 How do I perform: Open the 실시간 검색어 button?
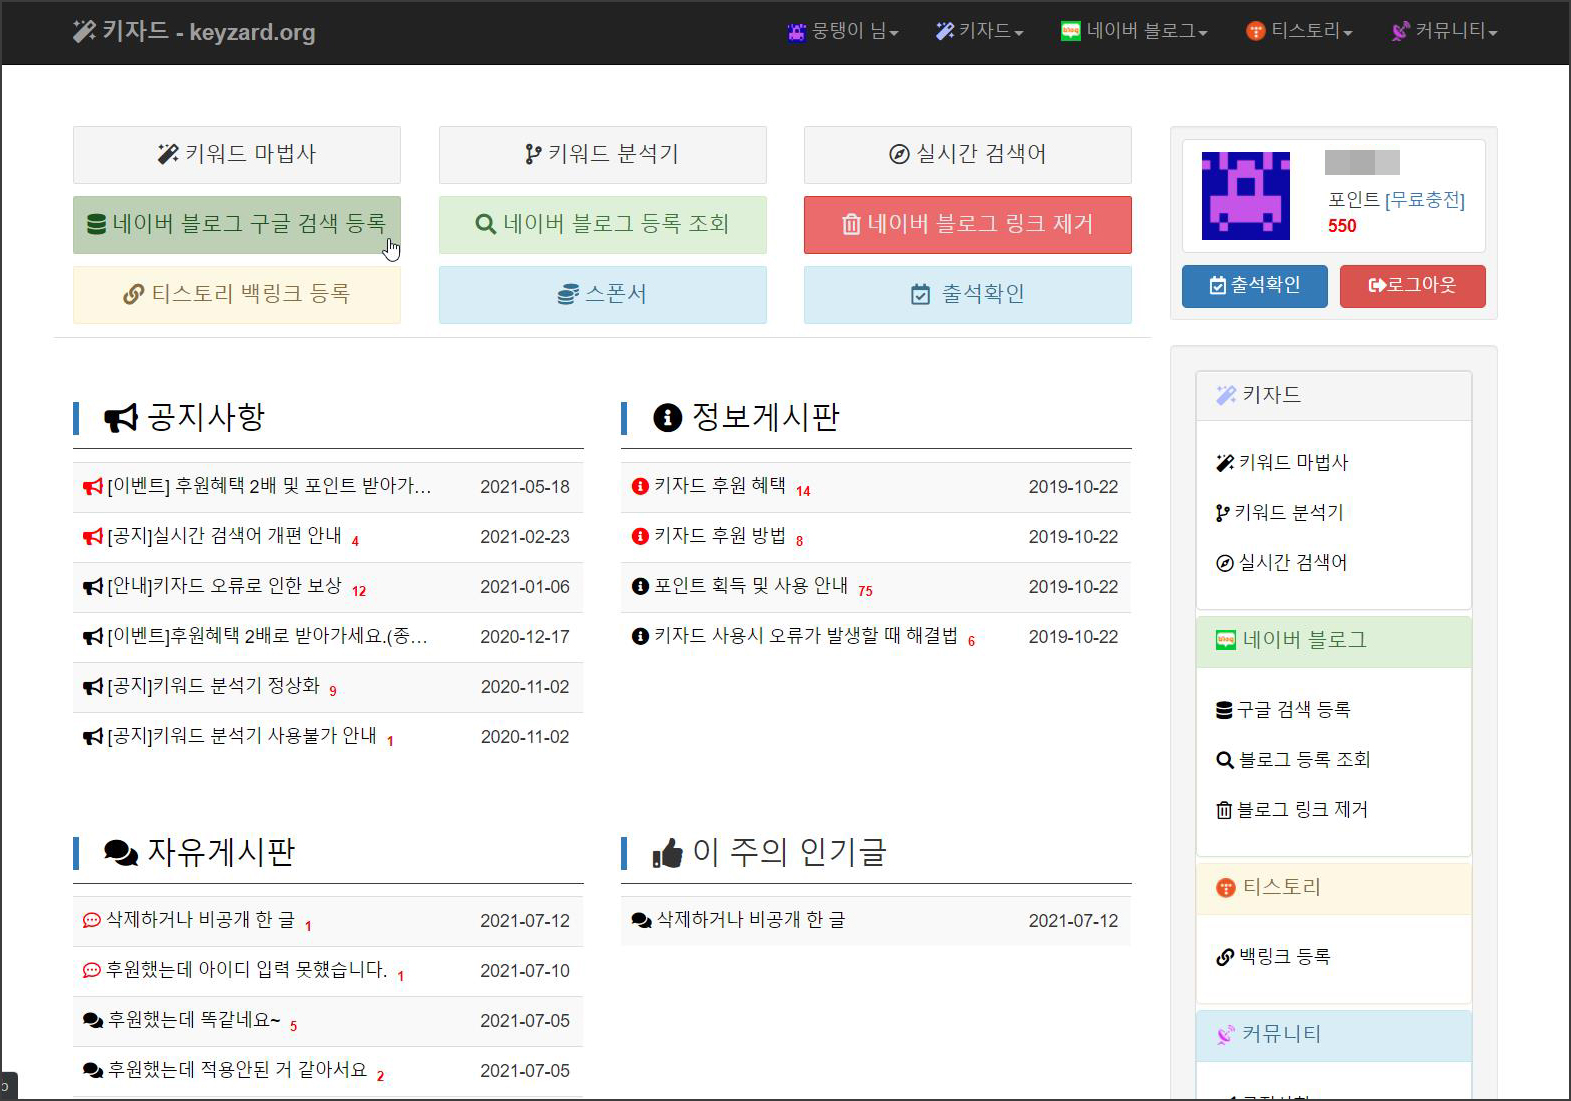(x=968, y=154)
